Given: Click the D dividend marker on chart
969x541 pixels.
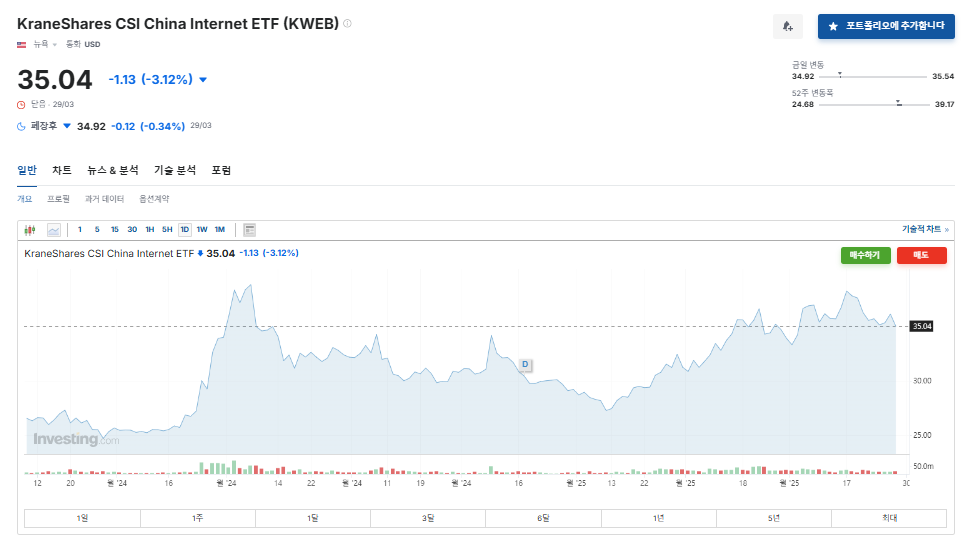Looking at the screenshot, I should point(525,365).
